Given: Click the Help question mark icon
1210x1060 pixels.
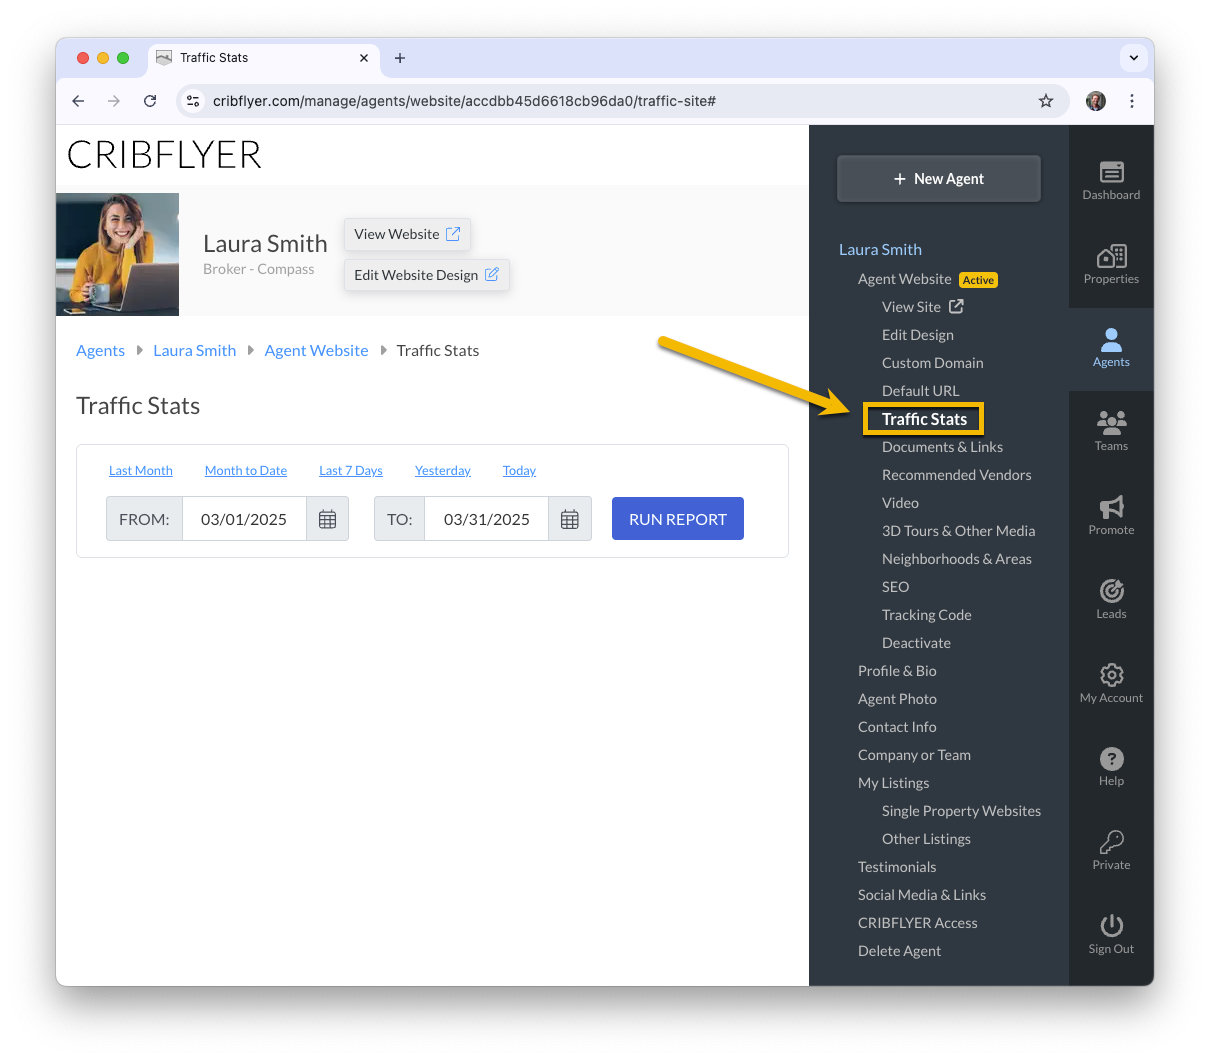Looking at the screenshot, I should point(1111,758).
